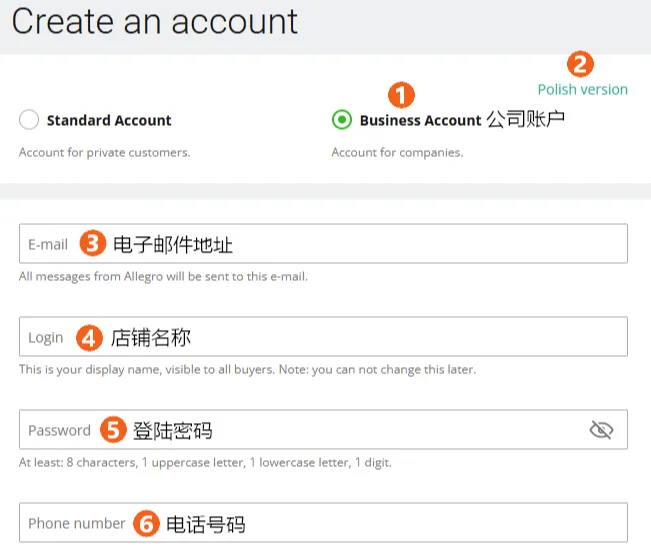Screen dimensions: 651x549
Task: Click 'At least: 8 characters' password hint
Action: pyautogui.click(x=205, y=462)
